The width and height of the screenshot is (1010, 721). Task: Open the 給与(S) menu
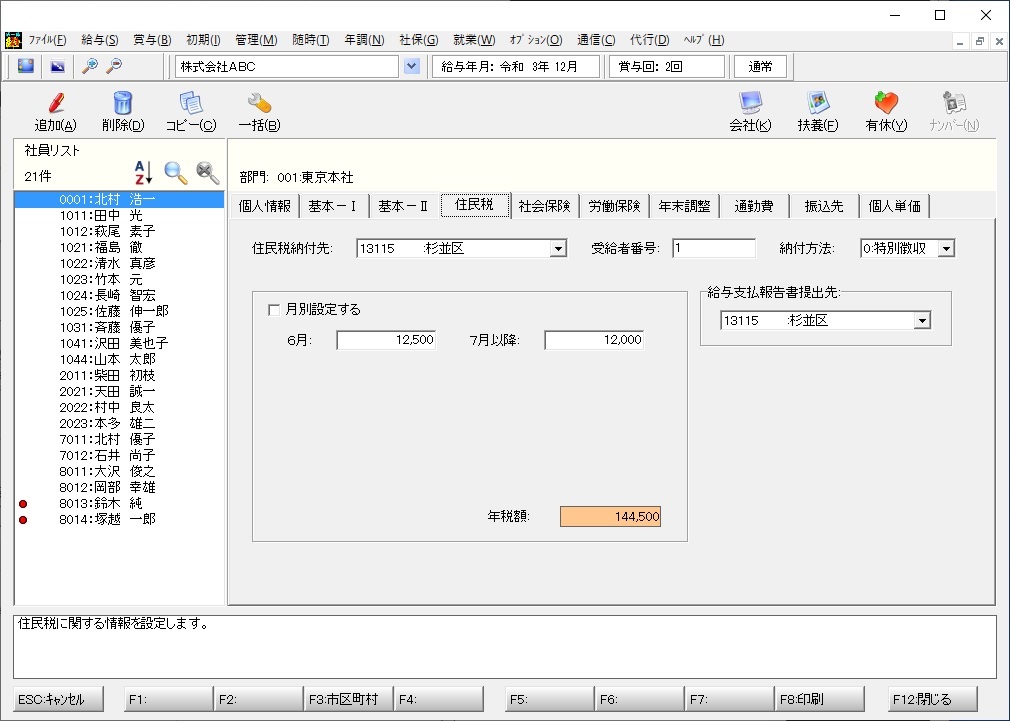point(100,40)
